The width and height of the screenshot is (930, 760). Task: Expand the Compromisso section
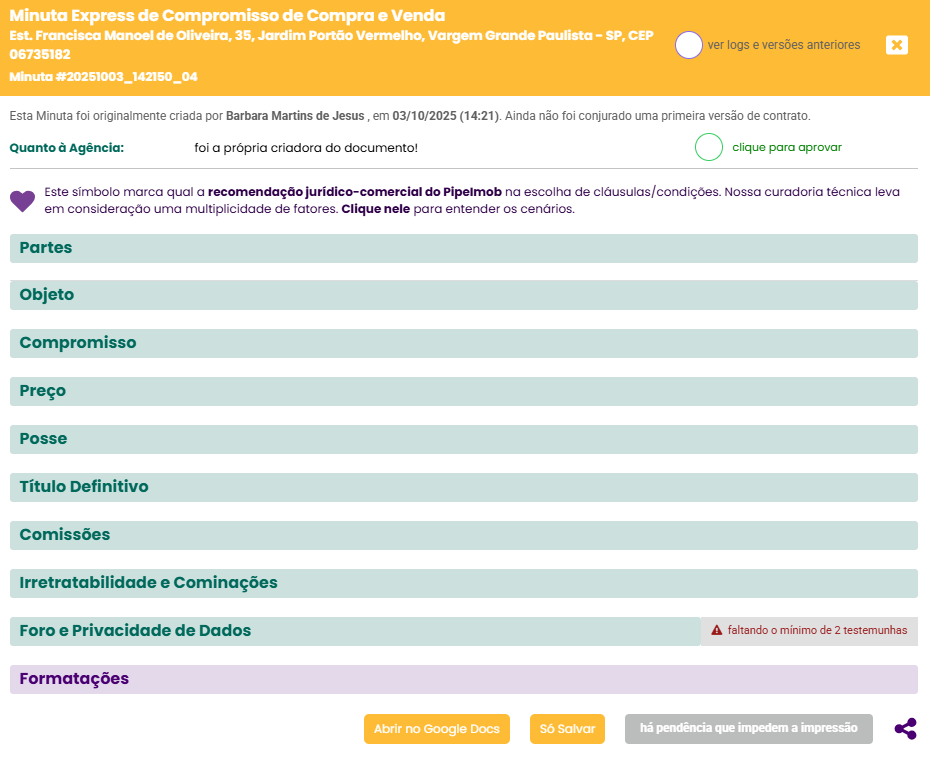463,343
